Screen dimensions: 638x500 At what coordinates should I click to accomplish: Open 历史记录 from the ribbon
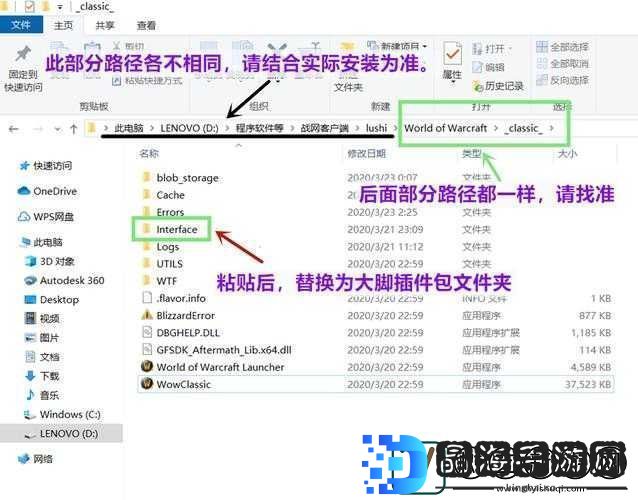pos(497,86)
